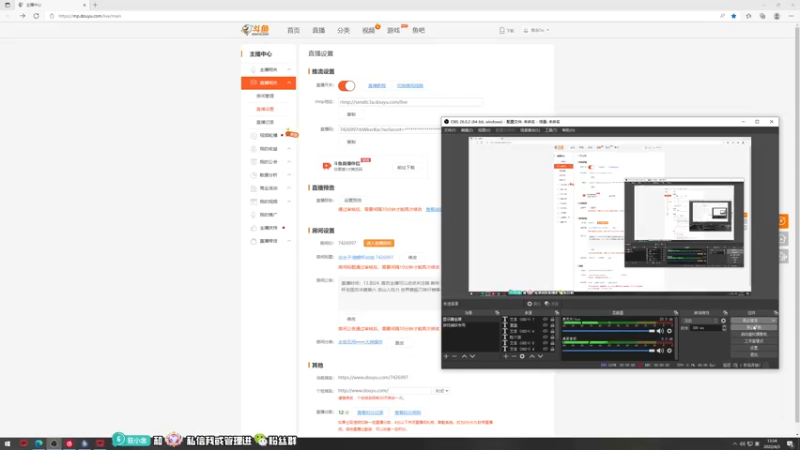This screenshot has height=450, width=800.
Task: Lock the 文本 (GDI+) 7 source
Action: point(552,319)
